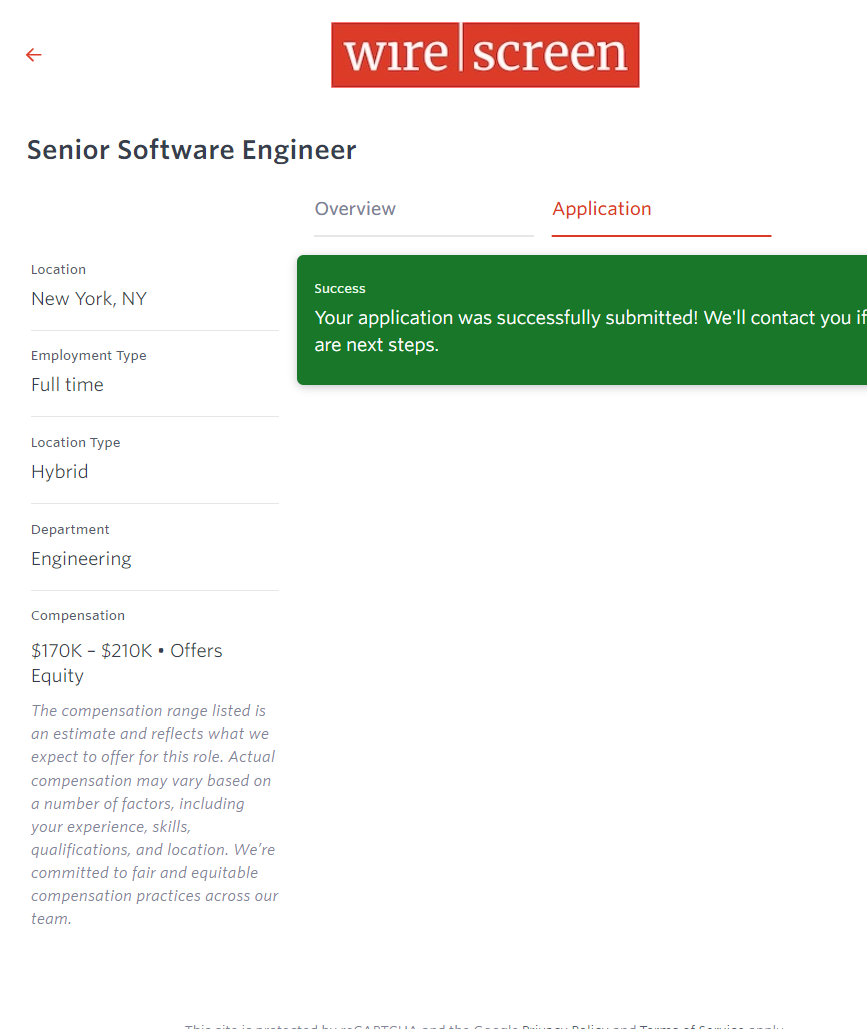The image size is (867, 1029).
Task: Click the "Location" field label
Action: point(58,270)
